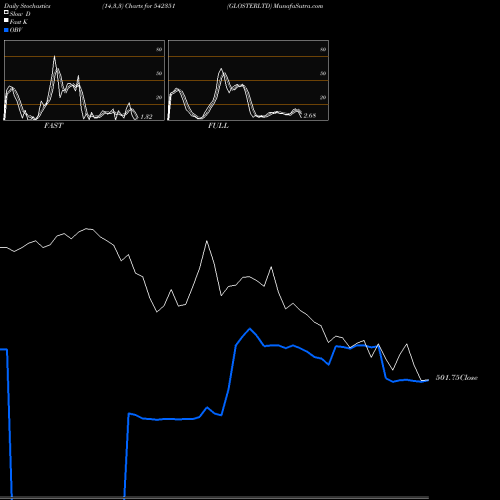This screenshot has height=500, width=500.
Task: Click the 2.68 value in FULL chart
Action: click(x=310, y=115)
